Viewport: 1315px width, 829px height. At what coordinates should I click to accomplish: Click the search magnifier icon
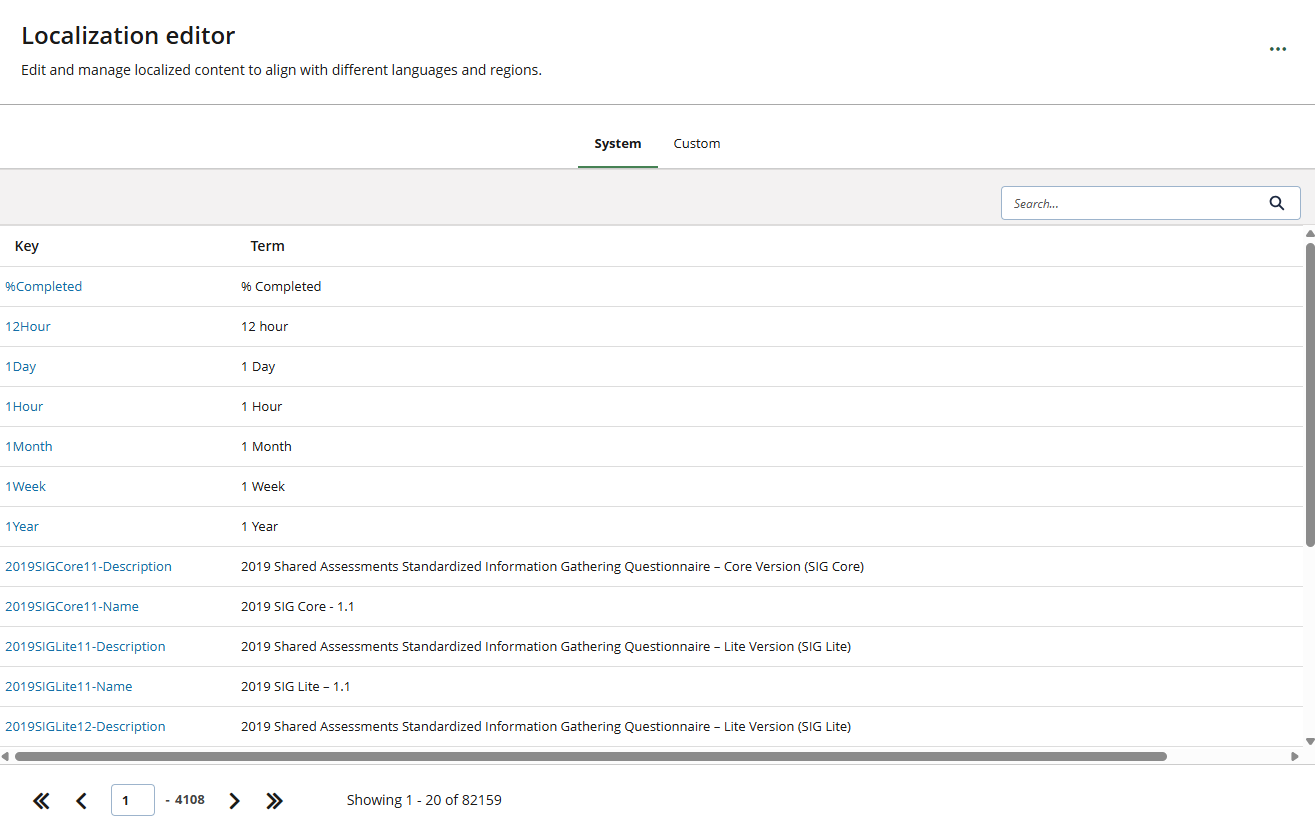click(x=1276, y=203)
